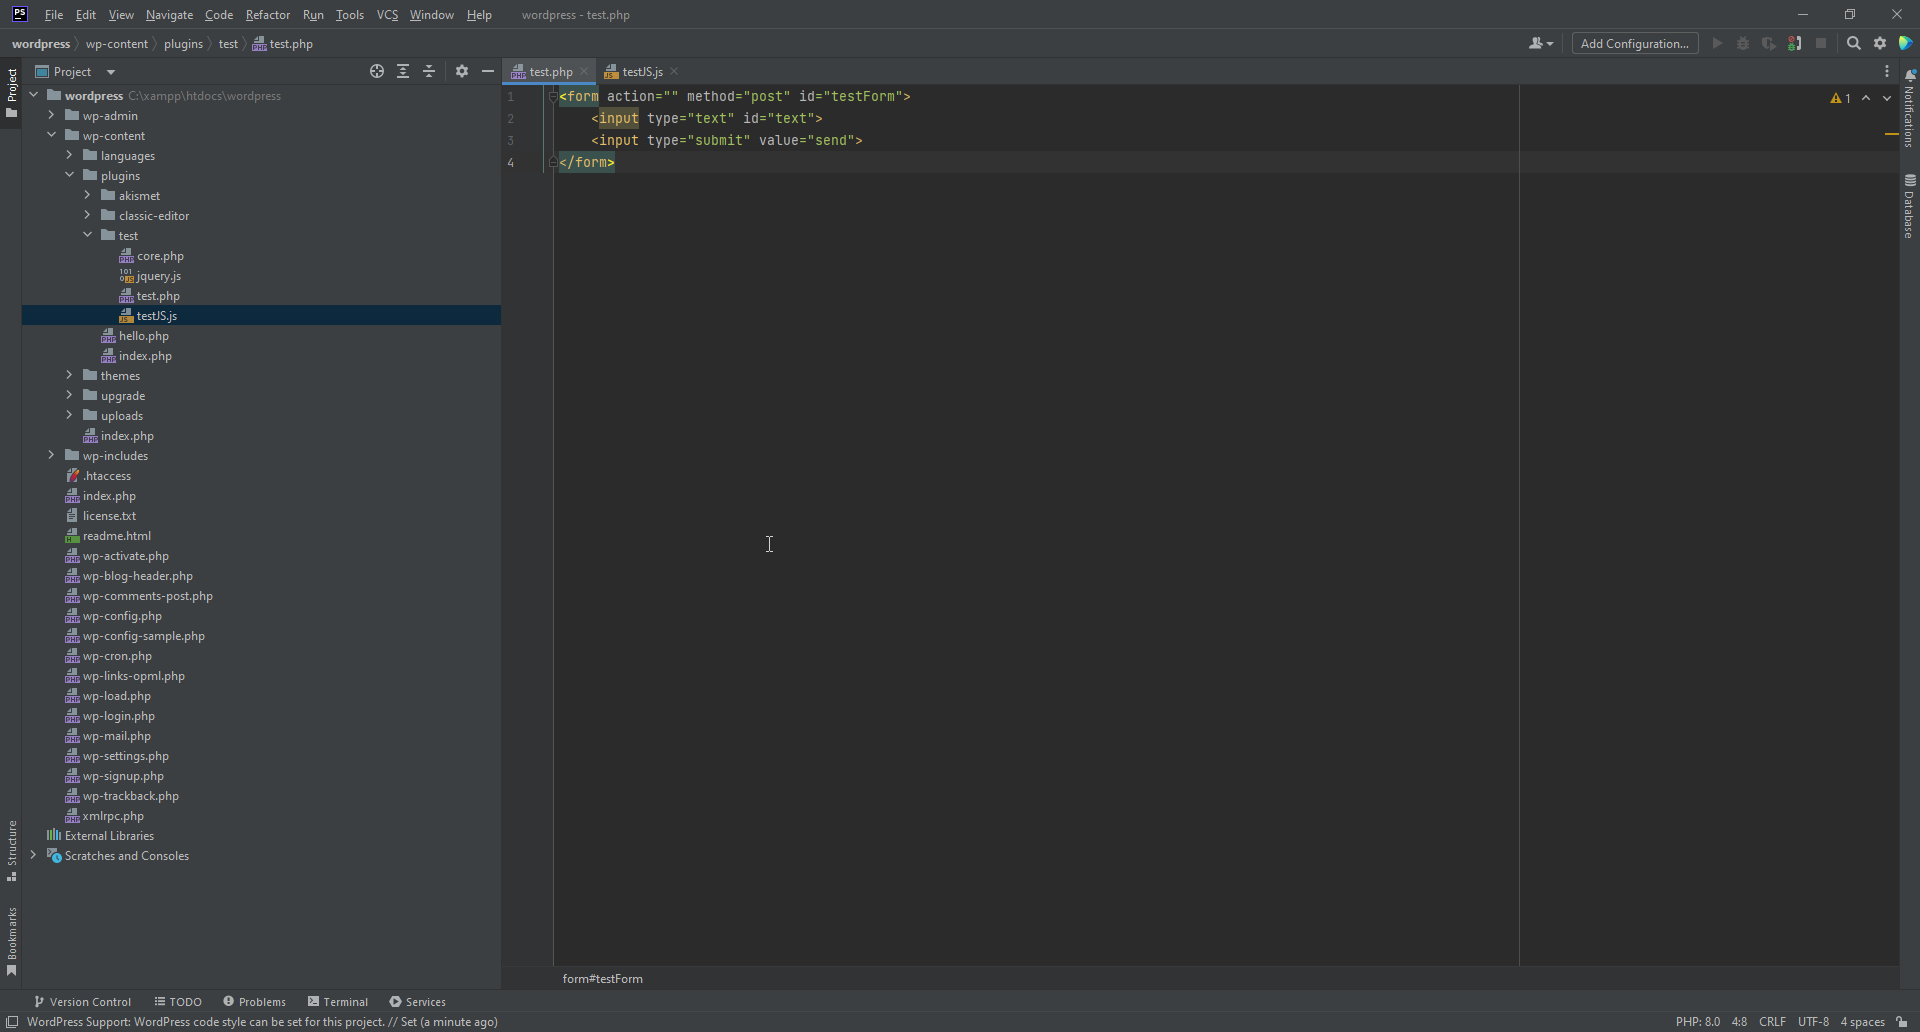Expand Scratches and Consoles node
This screenshot has width=1920, height=1032.
pos(33,855)
